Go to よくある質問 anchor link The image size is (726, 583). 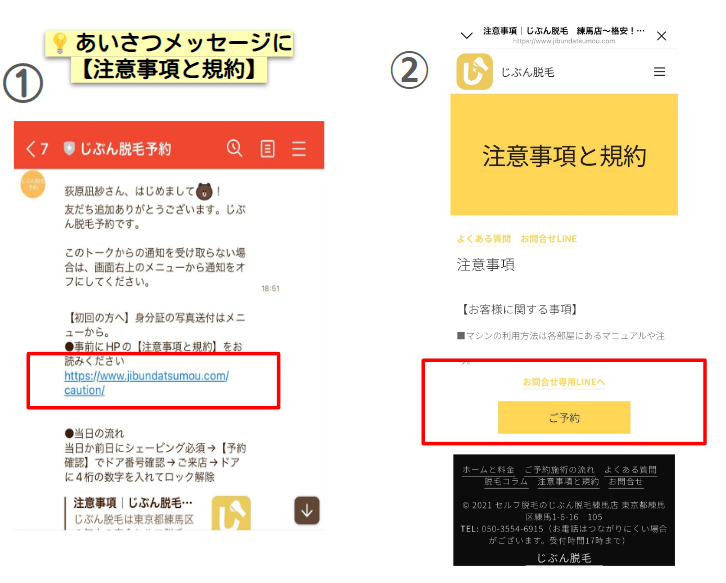click(483, 239)
